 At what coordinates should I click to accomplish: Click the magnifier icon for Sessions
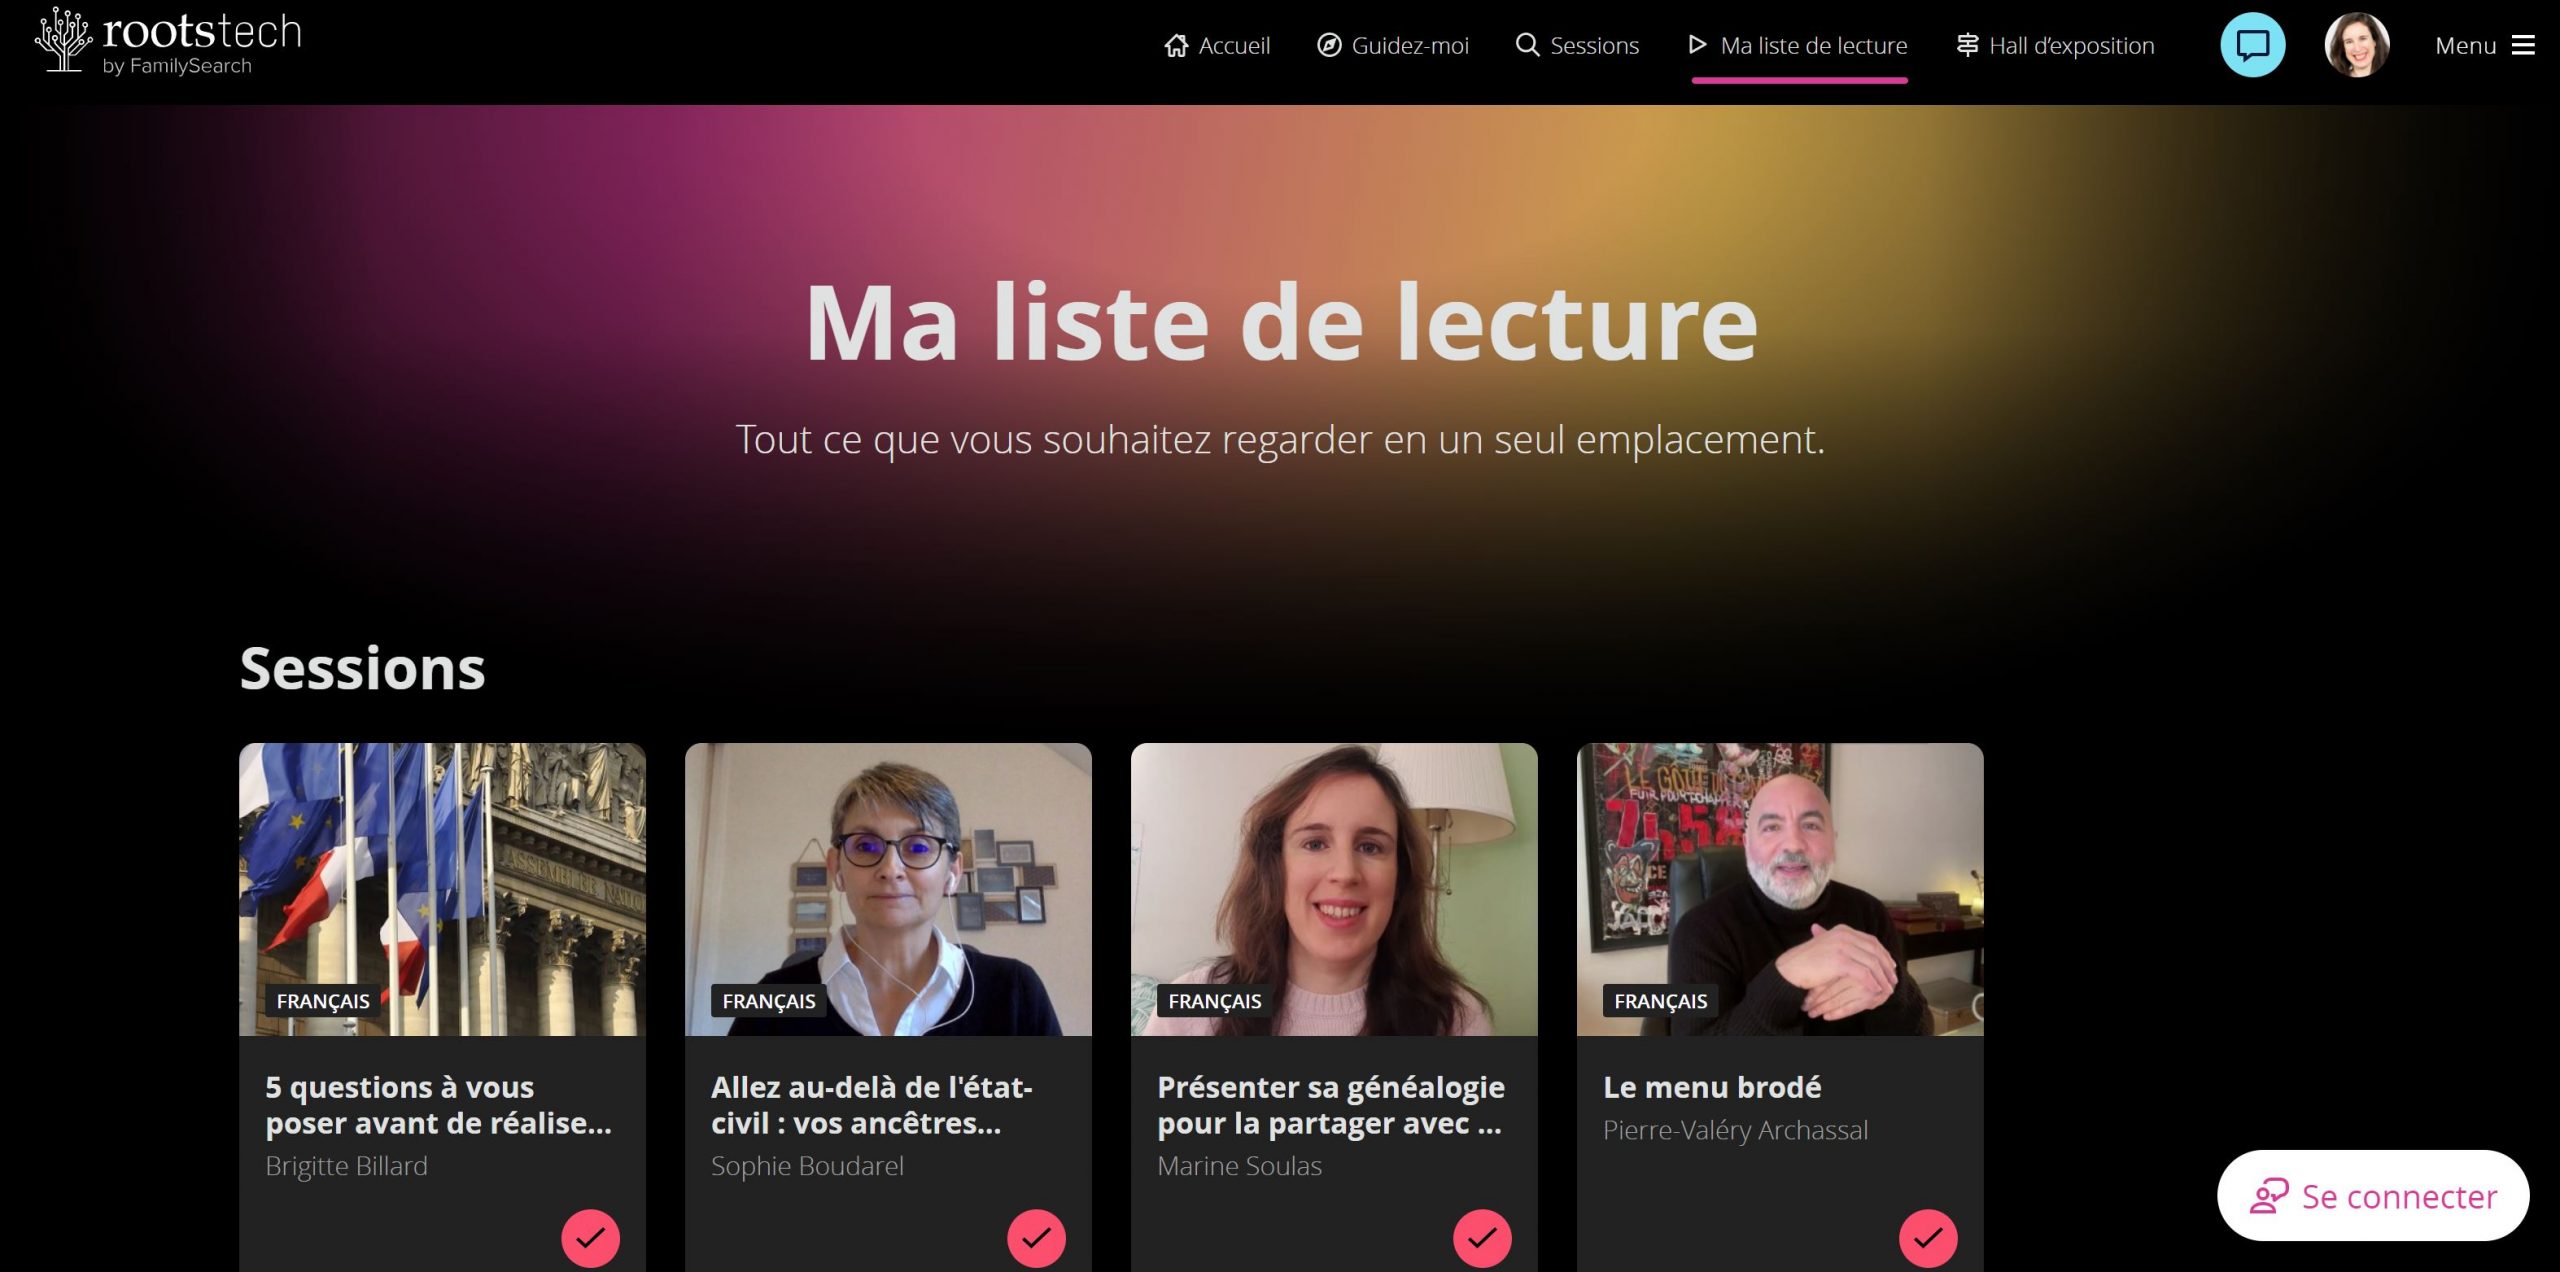point(1527,45)
